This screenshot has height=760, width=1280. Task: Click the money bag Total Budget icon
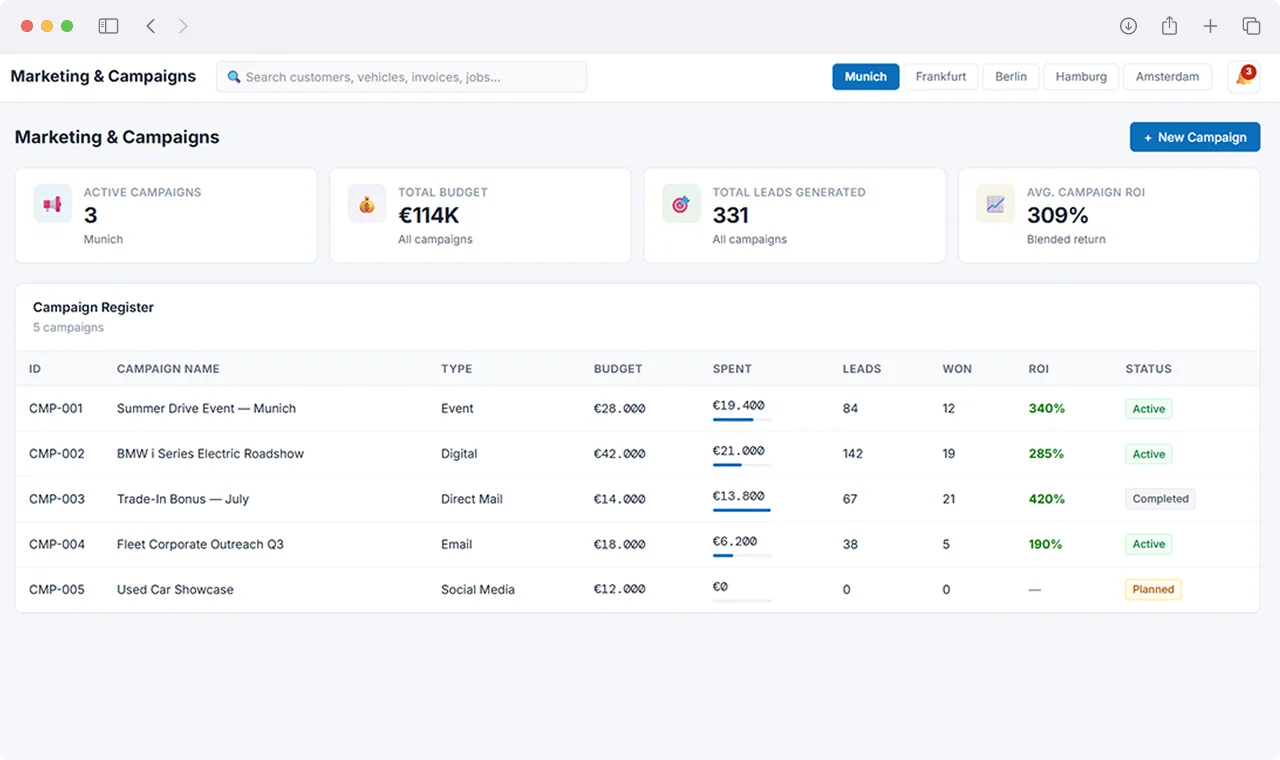[x=367, y=204]
